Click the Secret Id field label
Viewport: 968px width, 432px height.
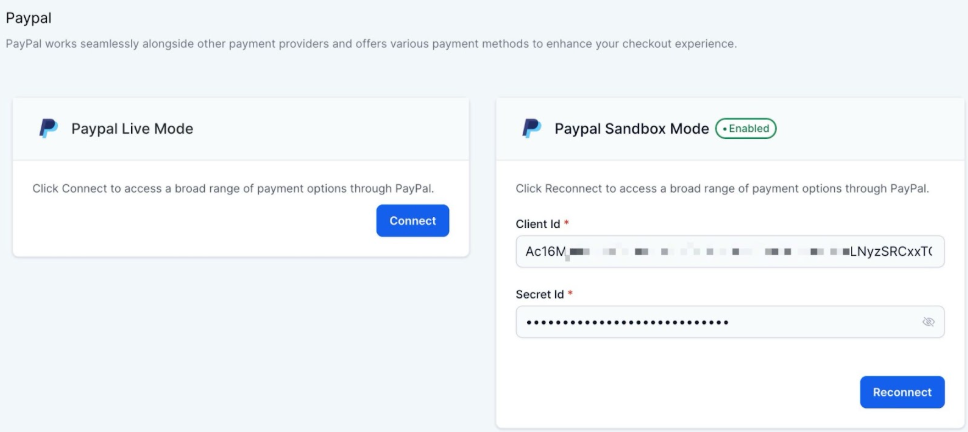541,294
